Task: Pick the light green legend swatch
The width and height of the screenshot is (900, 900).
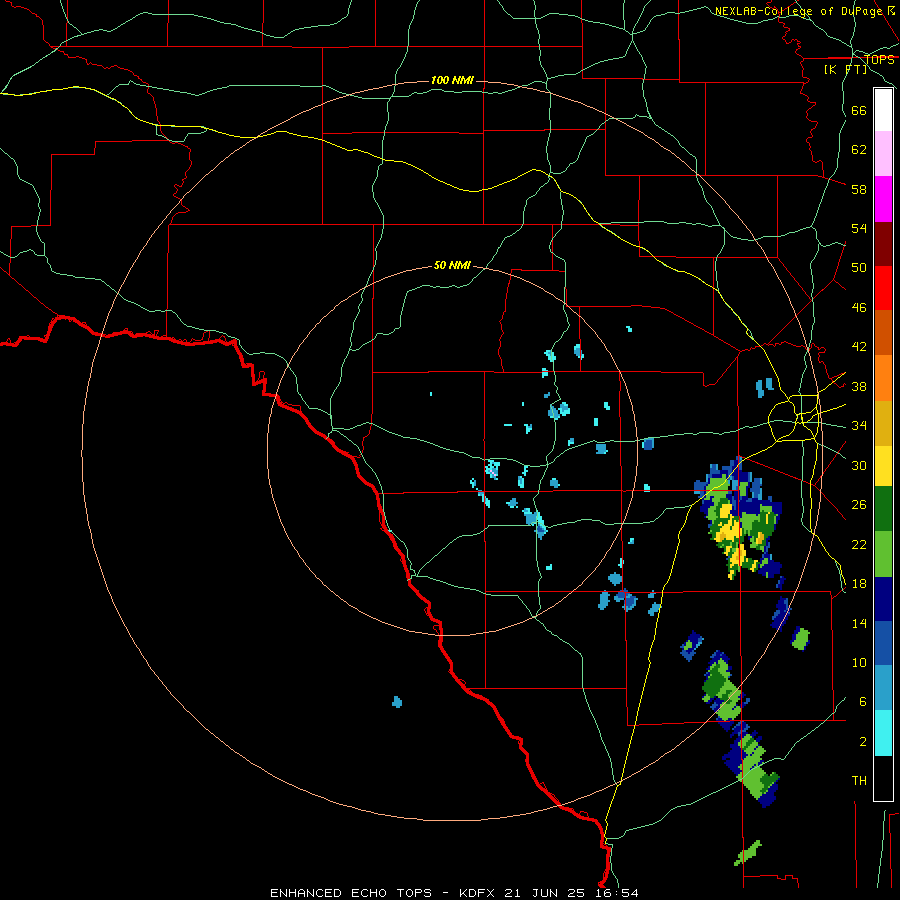Action: [883, 554]
